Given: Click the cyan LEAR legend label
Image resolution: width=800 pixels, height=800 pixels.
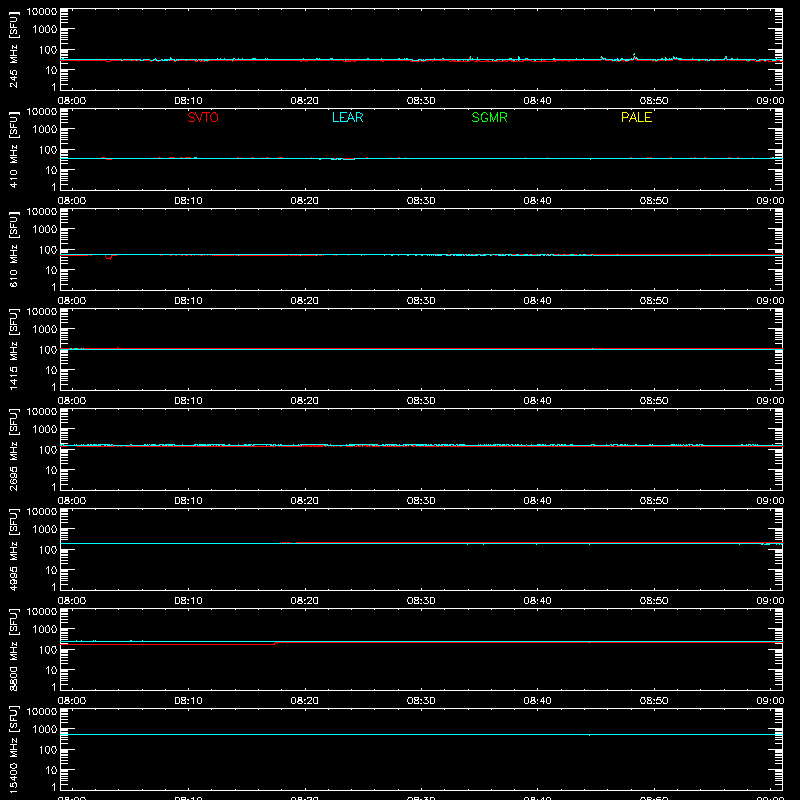Looking at the screenshot, I should pyautogui.click(x=347, y=117).
